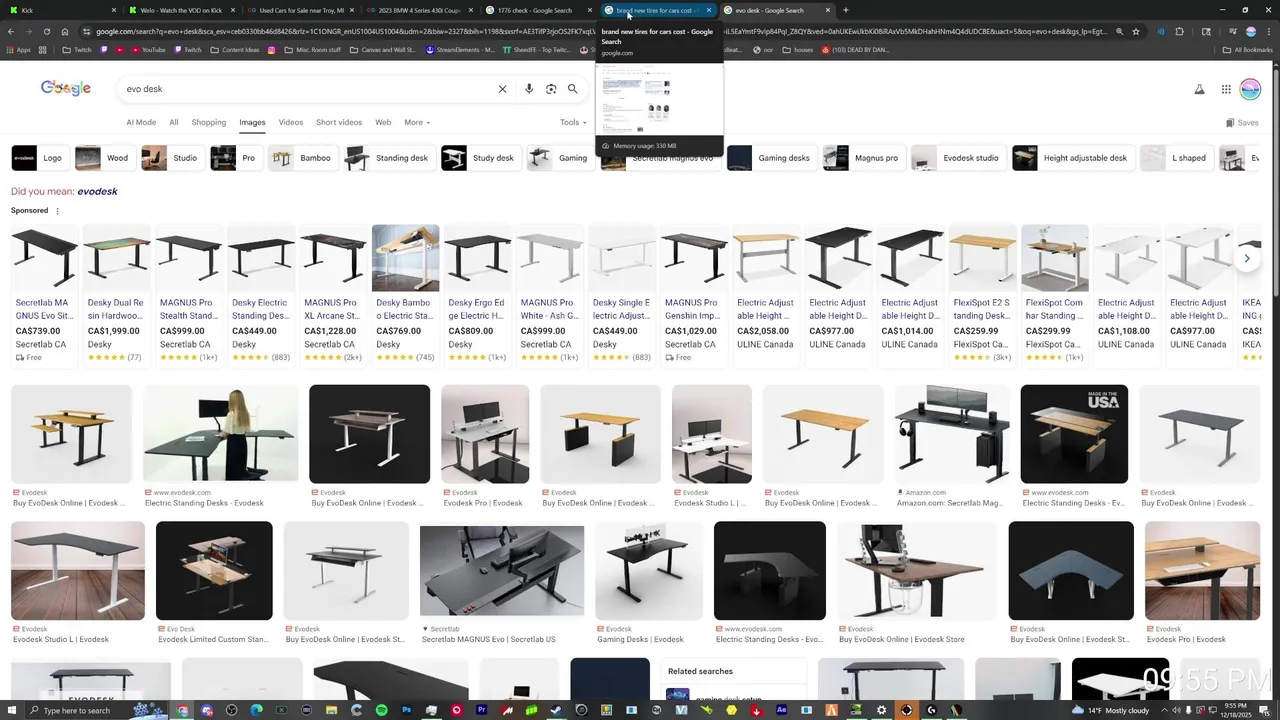
Task: Open Microsoft Edge from the taskbar
Action: coord(257,710)
